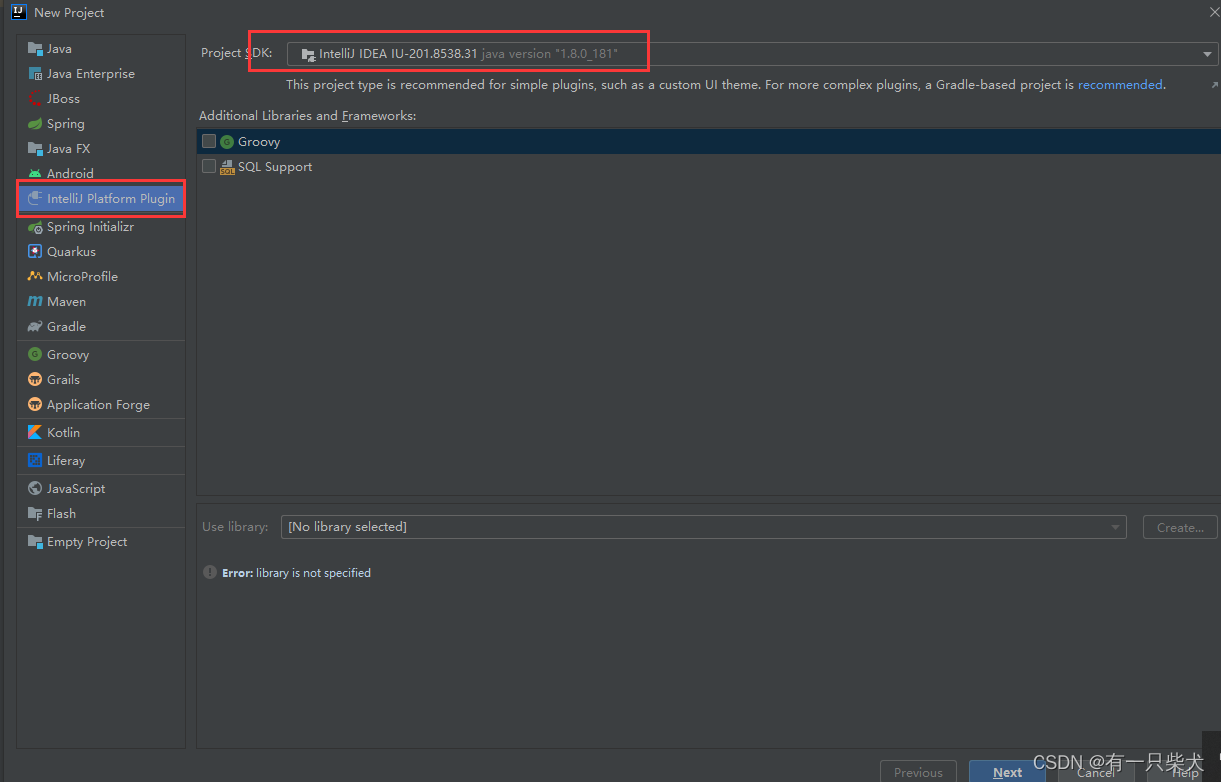Click the Create... library button
The image size is (1221, 782).
(1180, 527)
